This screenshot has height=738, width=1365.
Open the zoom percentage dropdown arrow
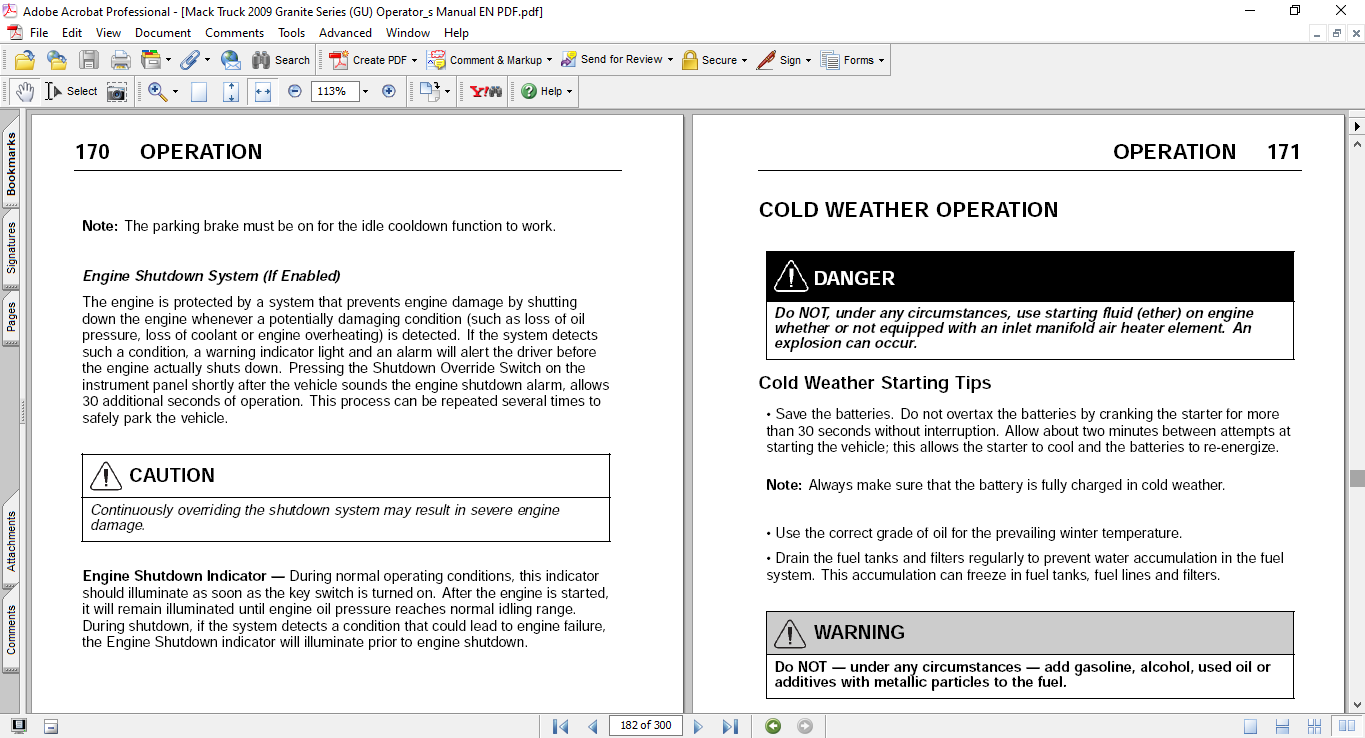(x=365, y=91)
